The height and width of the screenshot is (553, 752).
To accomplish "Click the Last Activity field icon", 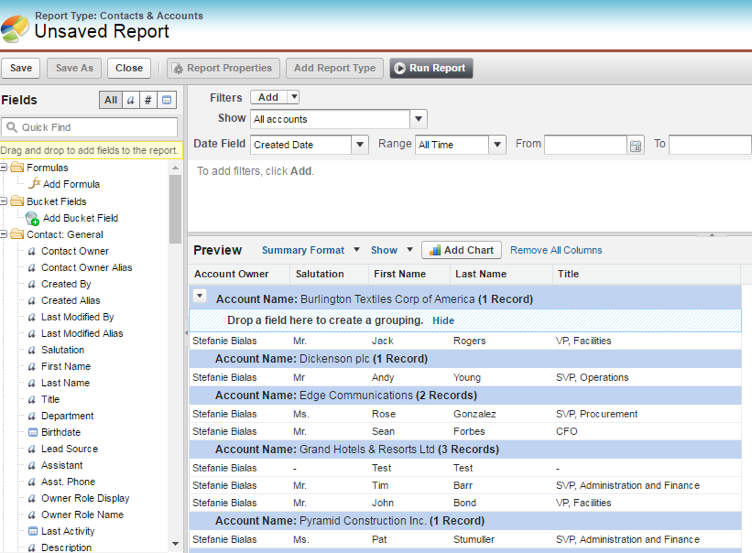I will 32,532.
